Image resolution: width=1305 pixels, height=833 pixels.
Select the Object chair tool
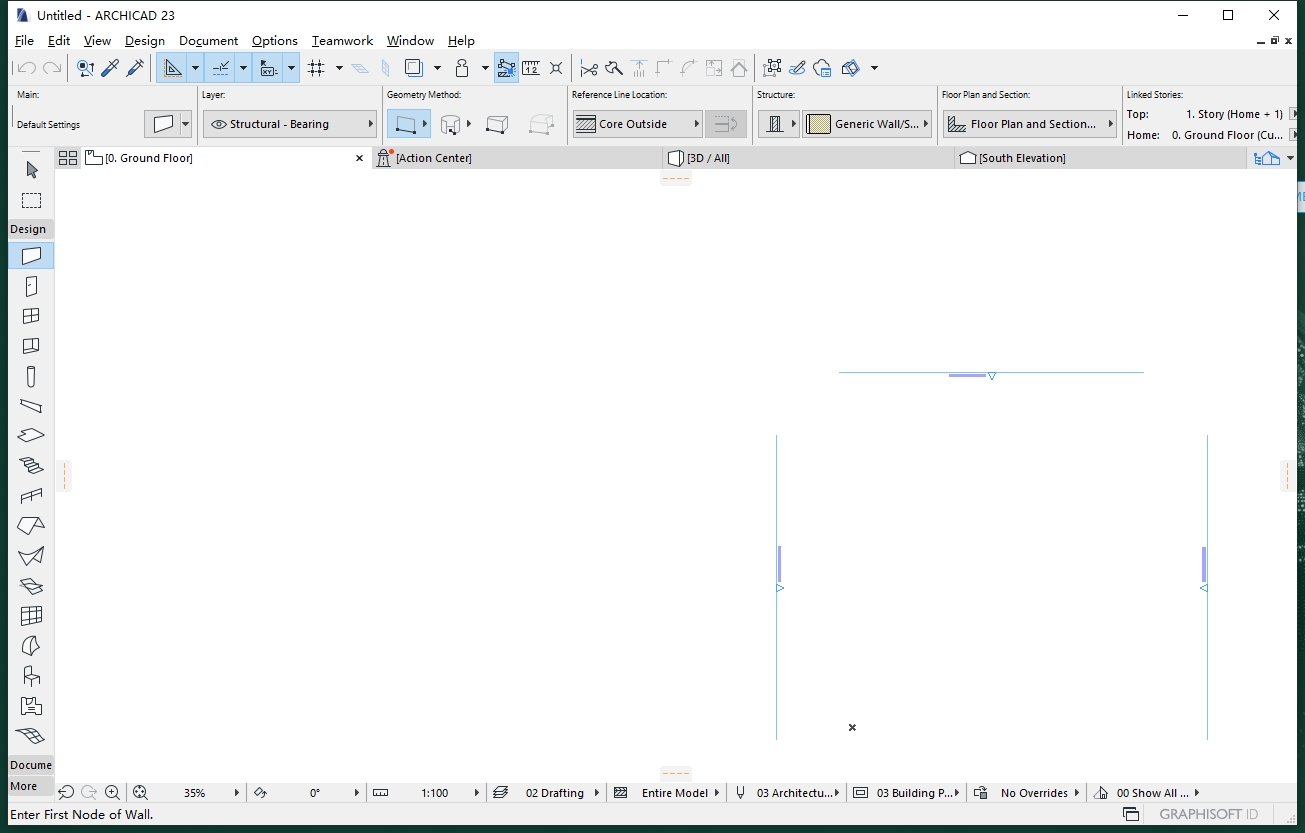[x=31, y=676]
